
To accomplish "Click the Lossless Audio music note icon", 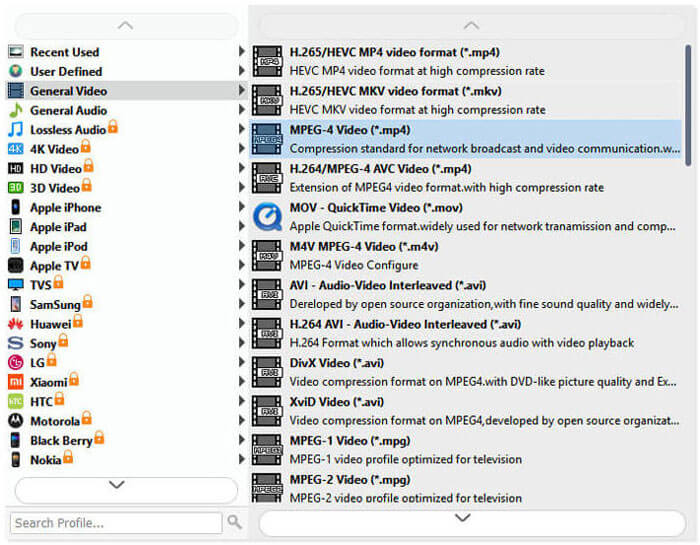I will [x=15, y=130].
